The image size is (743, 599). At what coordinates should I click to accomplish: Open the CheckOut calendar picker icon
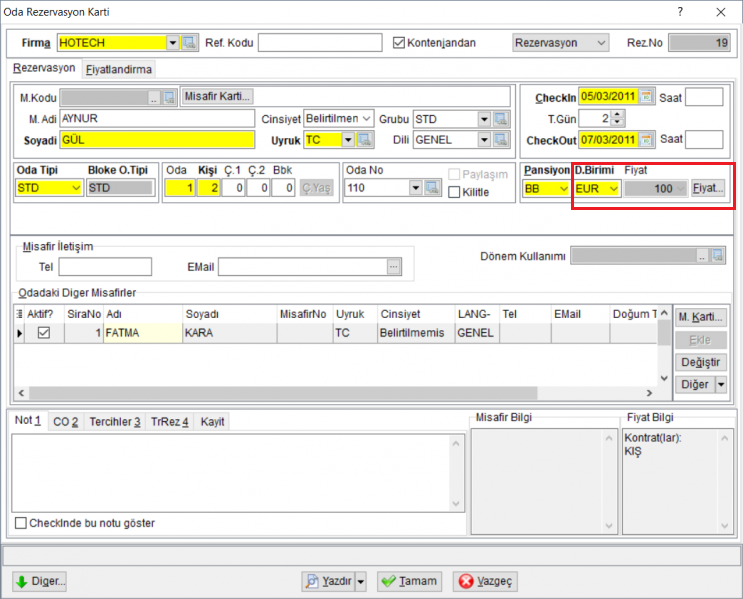(x=646, y=140)
